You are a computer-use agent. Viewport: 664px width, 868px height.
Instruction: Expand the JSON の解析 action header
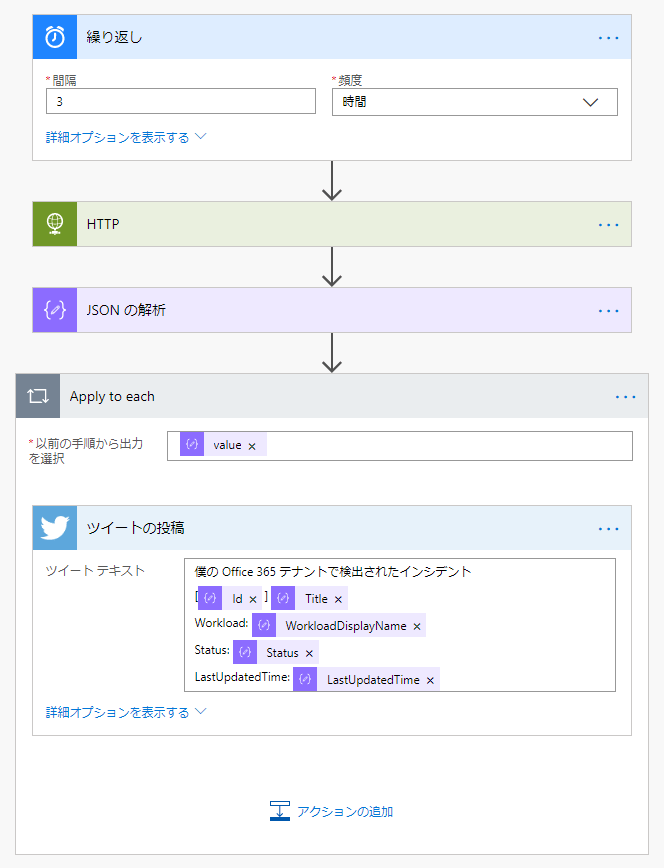pos(332,310)
